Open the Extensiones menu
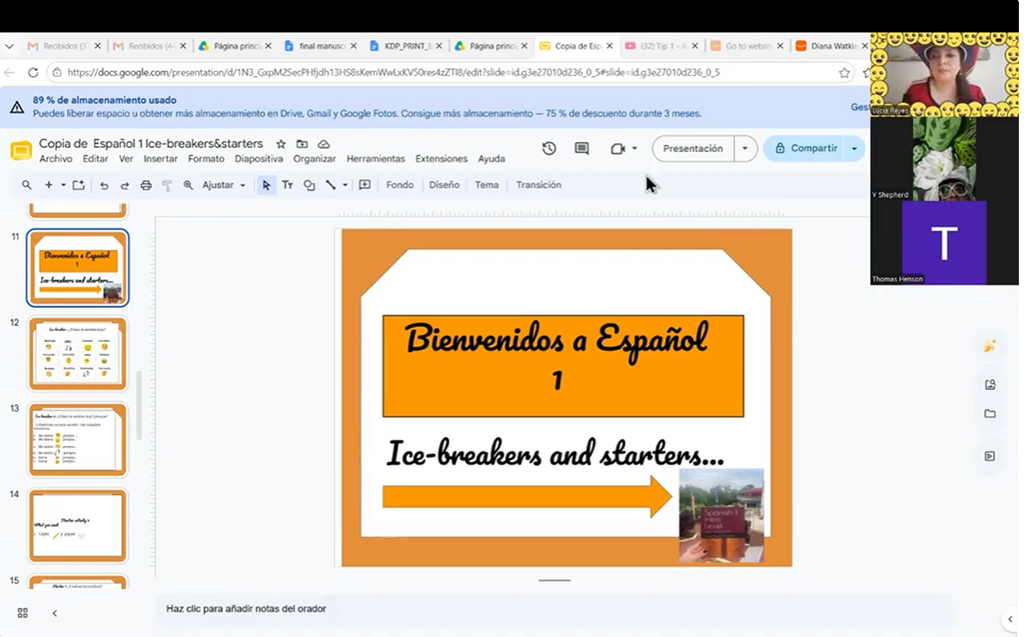Screen dimensions: 1024x637 tap(441, 159)
